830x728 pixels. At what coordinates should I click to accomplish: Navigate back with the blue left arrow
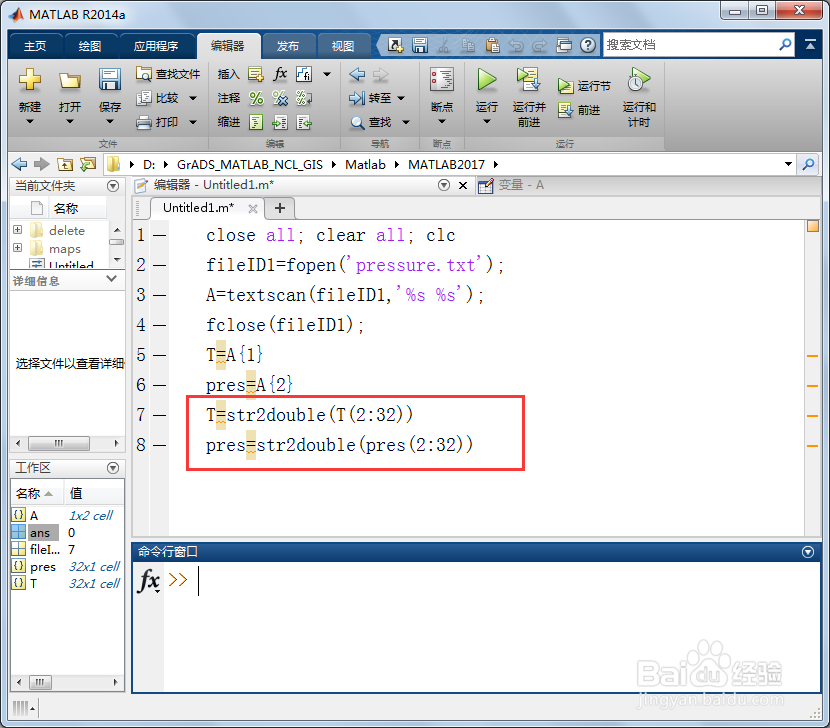tap(357, 75)
